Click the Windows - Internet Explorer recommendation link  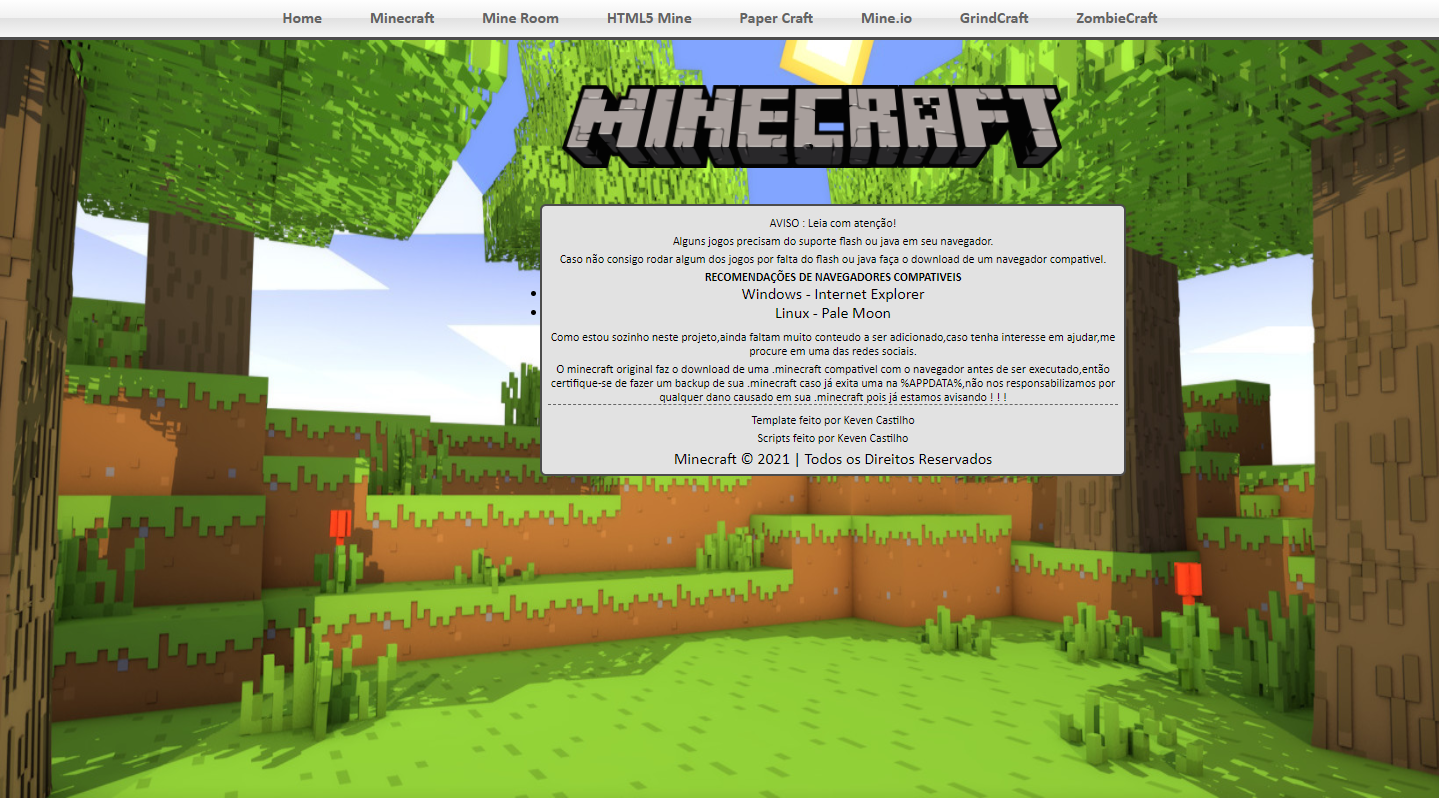831,294
